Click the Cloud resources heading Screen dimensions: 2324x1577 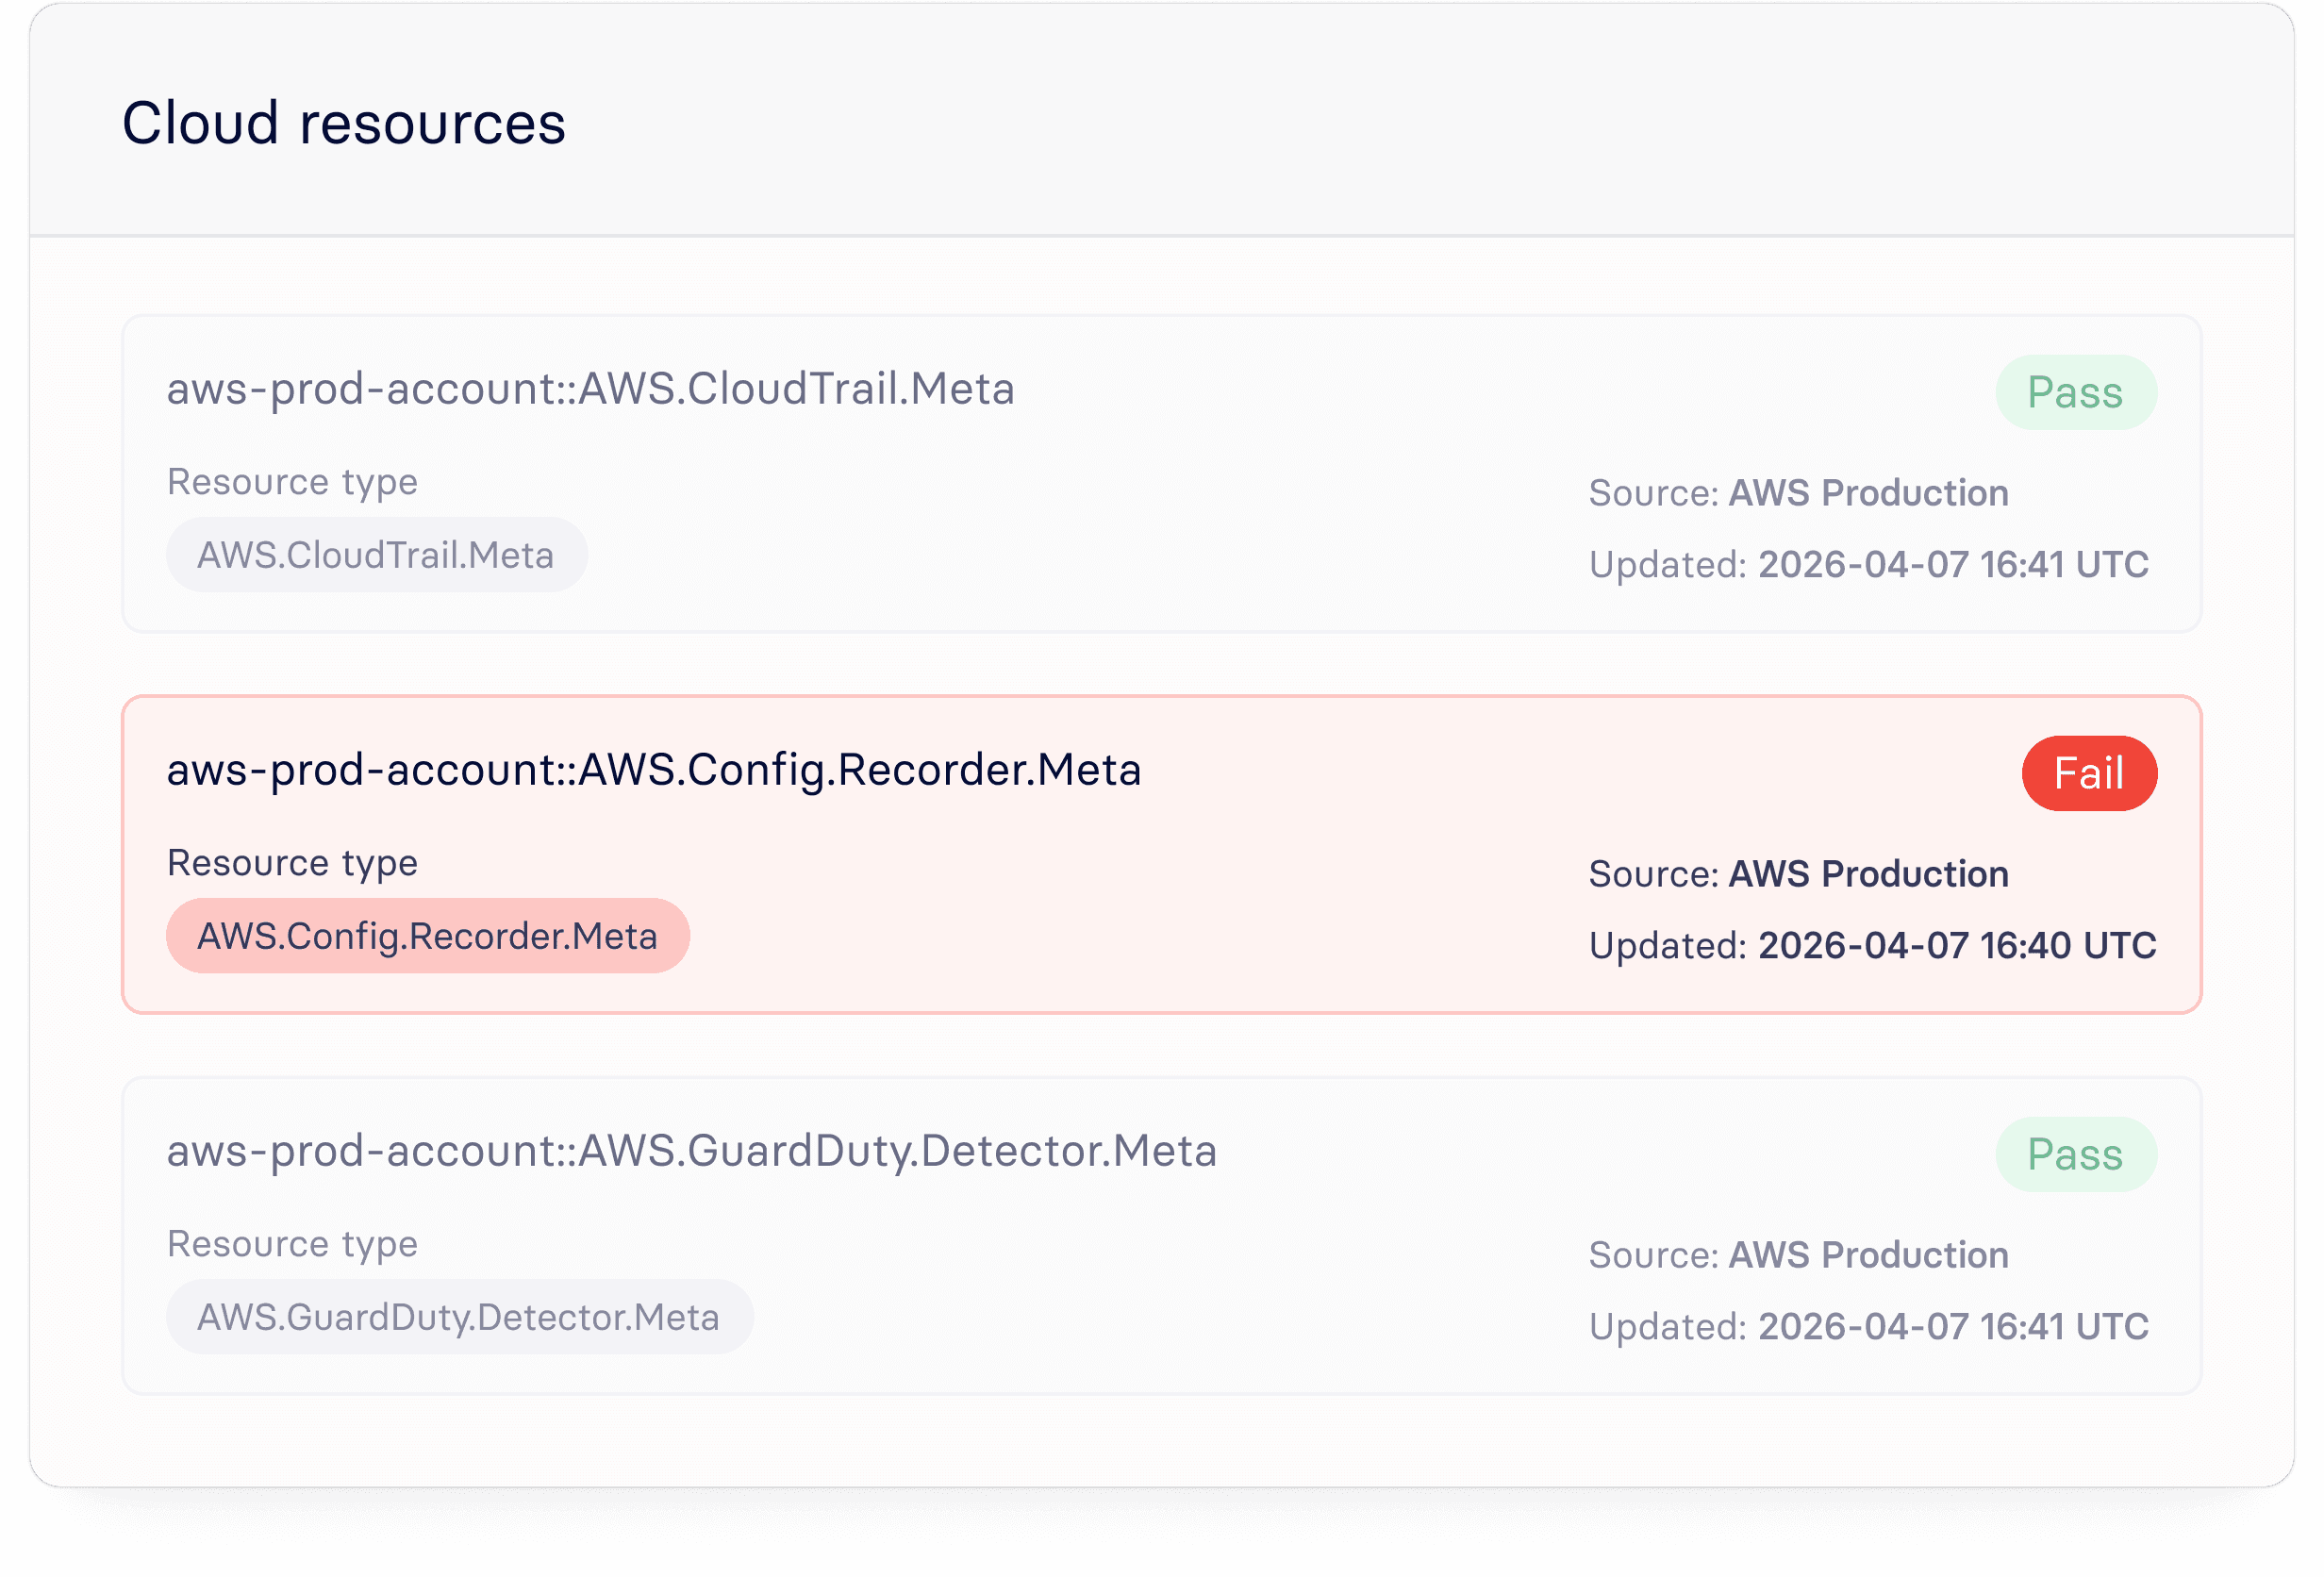pos(343,124)
